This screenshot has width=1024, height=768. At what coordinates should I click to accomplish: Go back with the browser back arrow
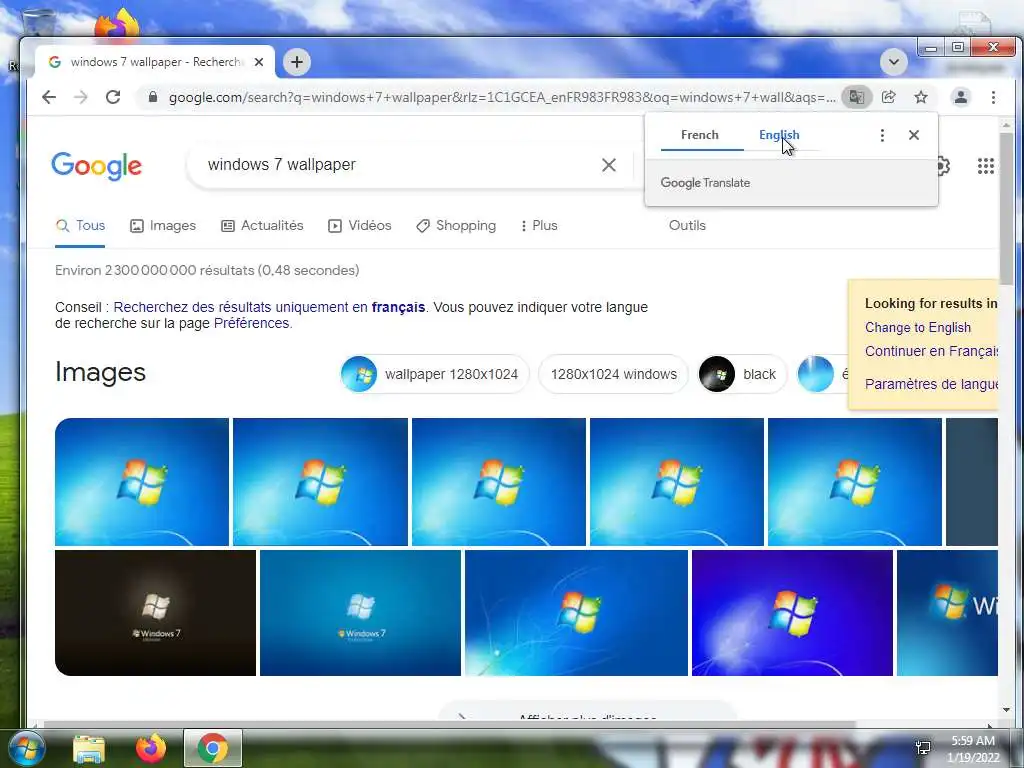pyautogui.click(x=49, y=97)
